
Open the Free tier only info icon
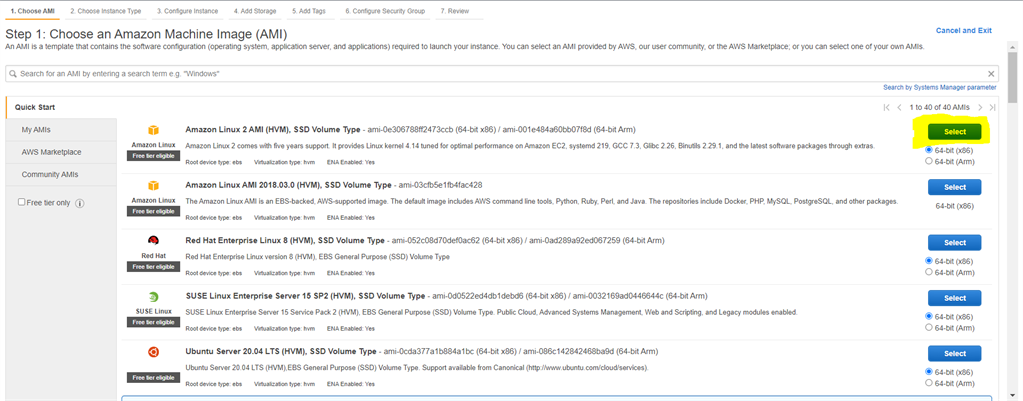(x=80, y=203)
